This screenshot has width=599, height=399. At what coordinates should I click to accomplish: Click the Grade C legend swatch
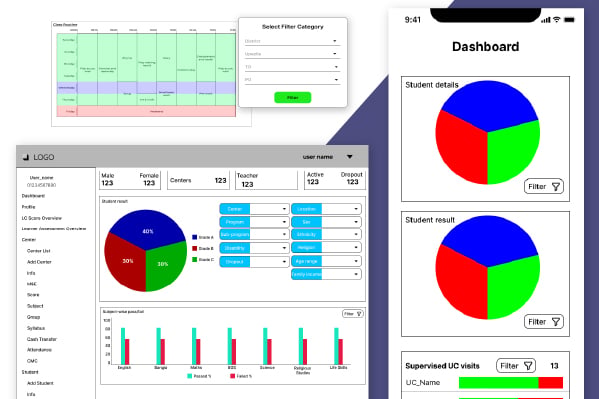click(x=194, y=260)
